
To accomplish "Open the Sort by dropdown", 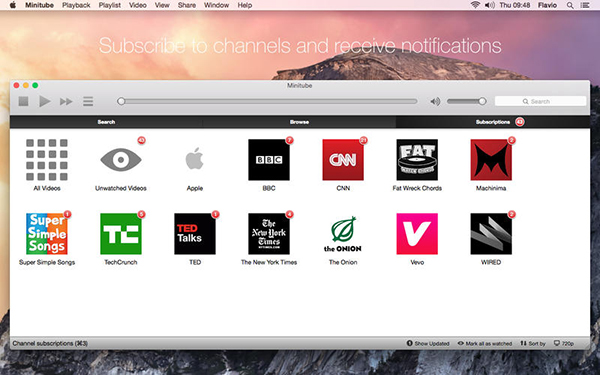I will [x=533, y=344].
